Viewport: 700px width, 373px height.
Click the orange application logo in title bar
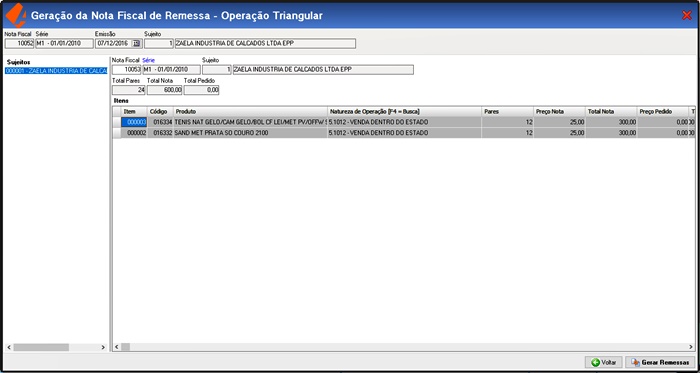15,15
